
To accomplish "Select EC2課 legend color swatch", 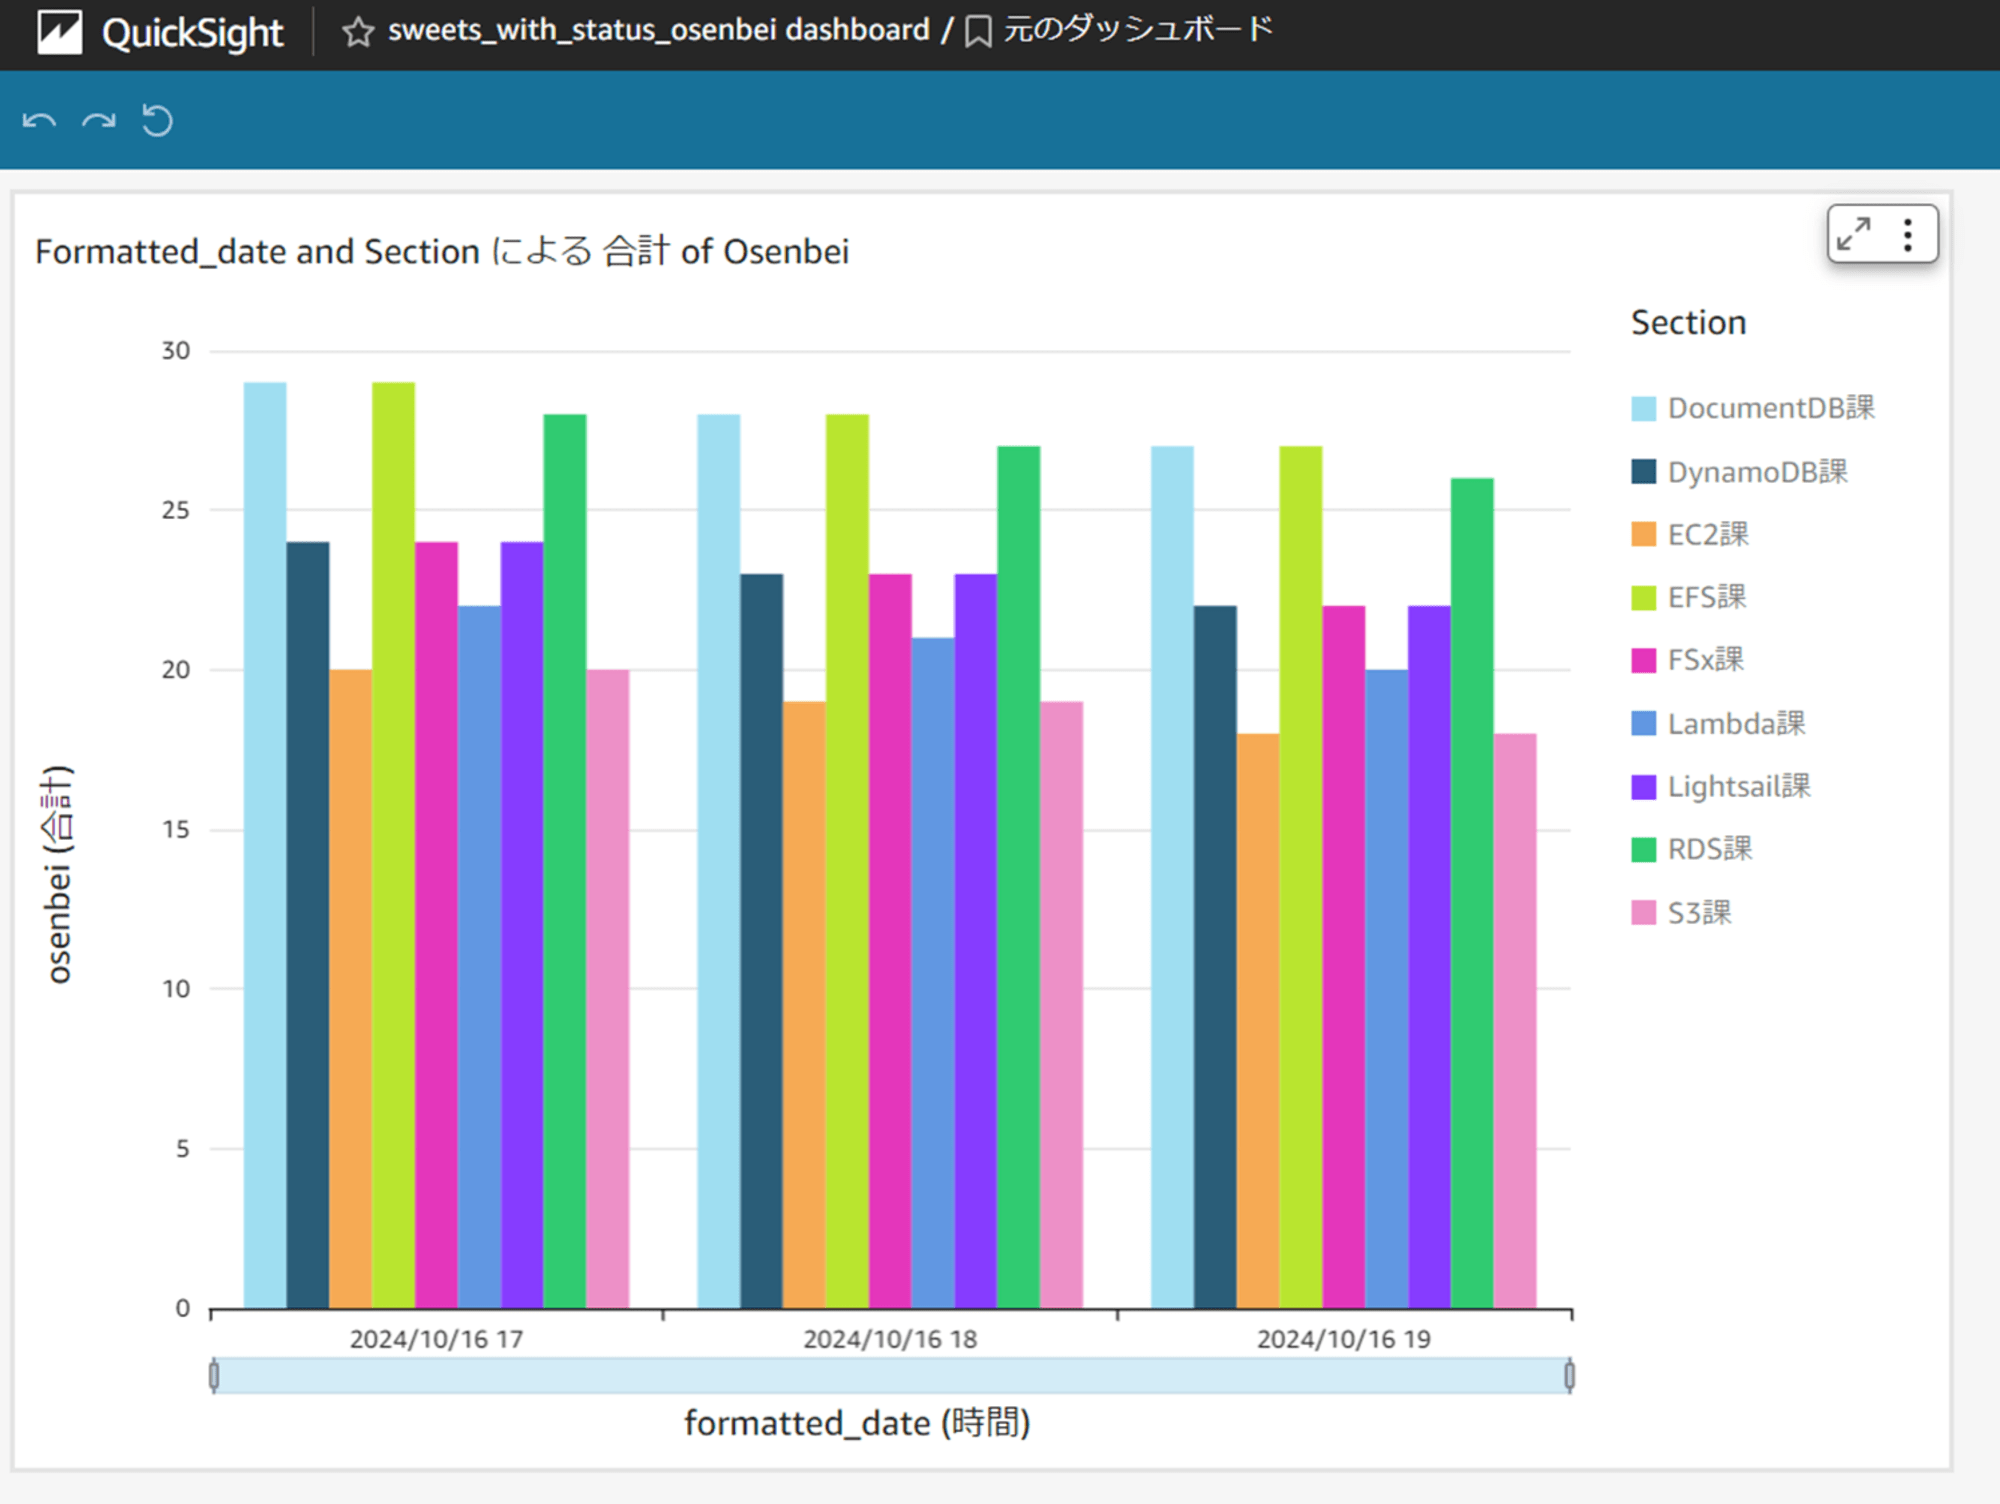I will tap(1643, 534).
